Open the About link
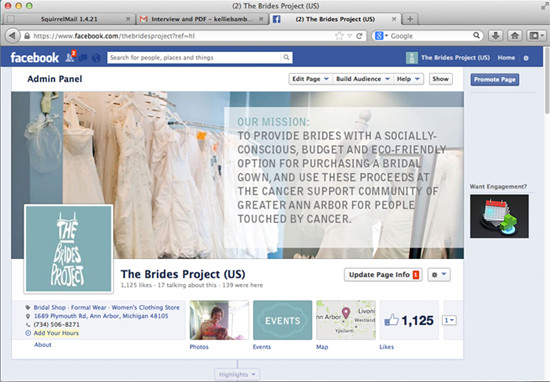The width and height of the screenshot is (550, 382). [43, 345]
